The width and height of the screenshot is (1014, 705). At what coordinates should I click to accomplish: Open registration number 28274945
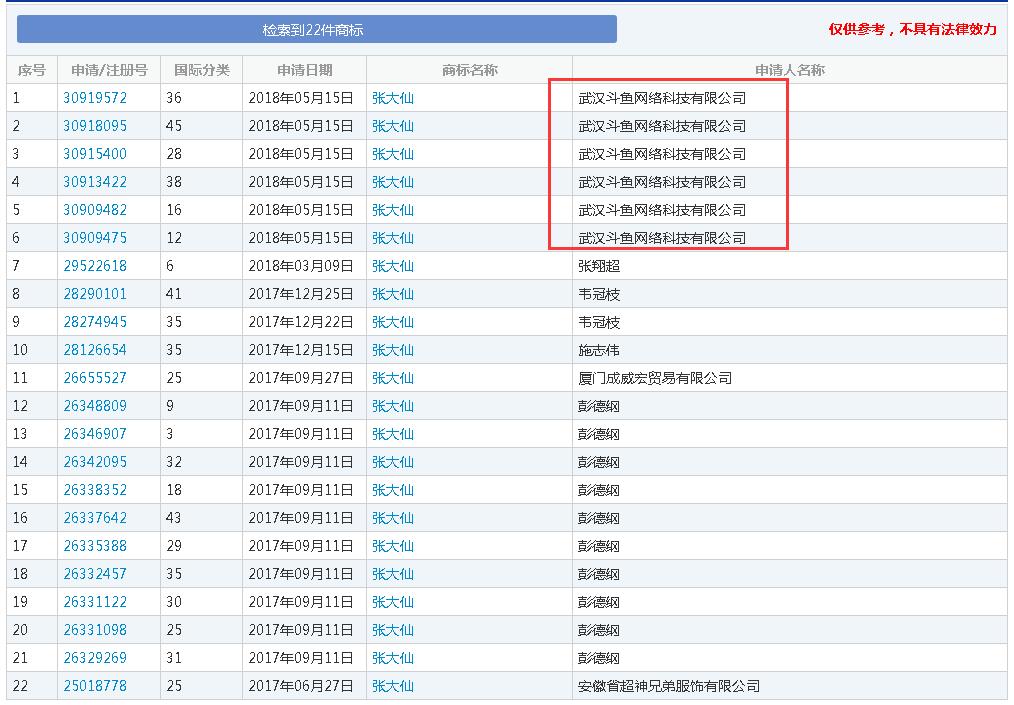coord(95,322)
